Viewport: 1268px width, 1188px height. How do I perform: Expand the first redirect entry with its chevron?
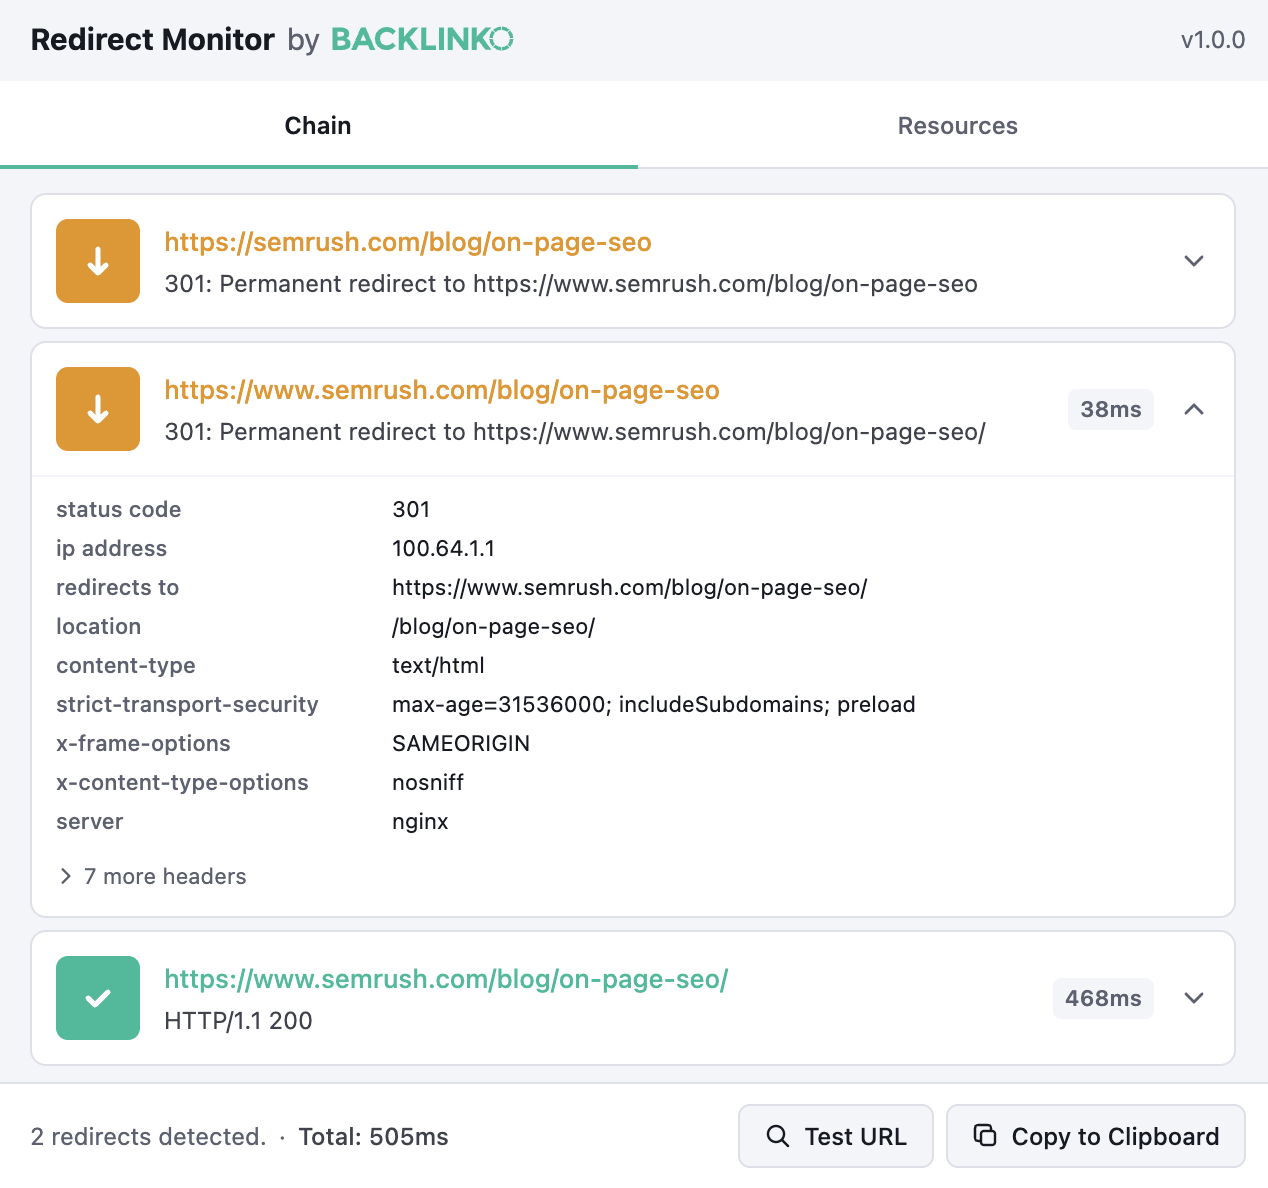[1194, 261]
